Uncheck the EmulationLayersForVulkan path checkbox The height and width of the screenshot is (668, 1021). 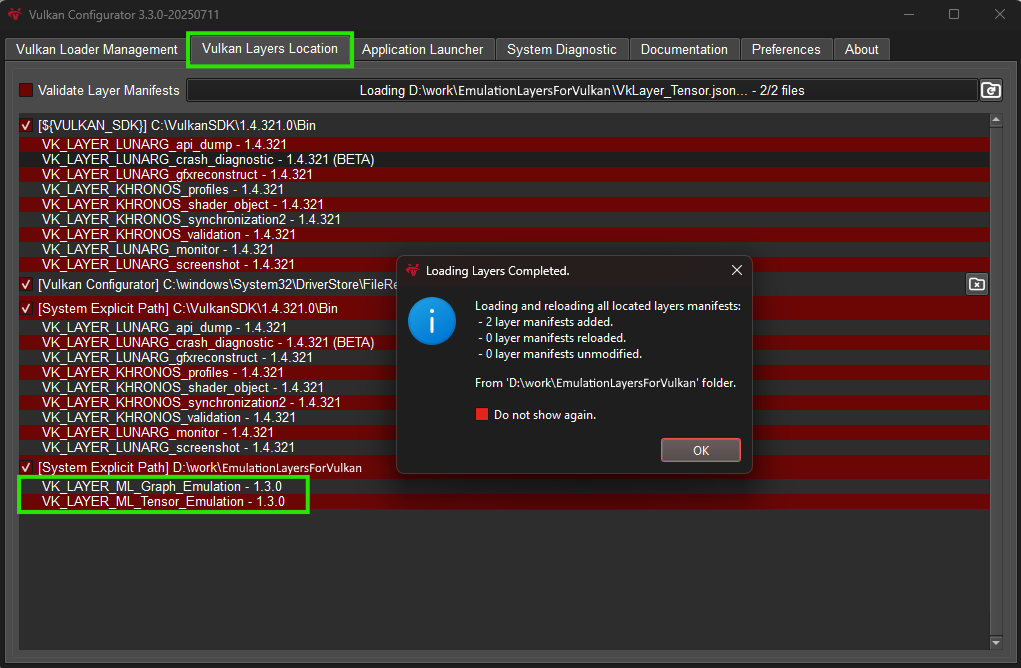(x=25, y=467)
